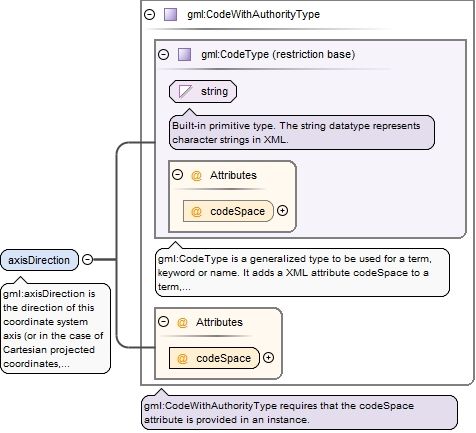Collapse the lower Attributes group
The image size is (476, 433).
click(163, 322)
